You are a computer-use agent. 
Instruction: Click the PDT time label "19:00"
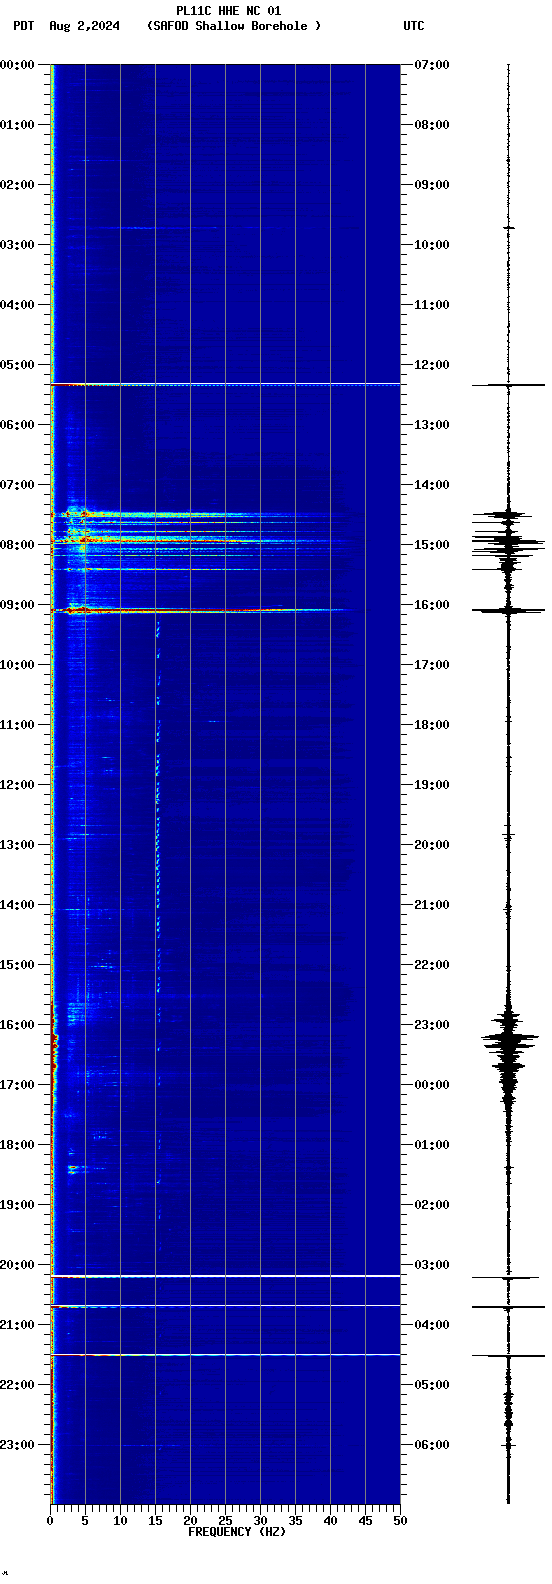[17, 1205]
